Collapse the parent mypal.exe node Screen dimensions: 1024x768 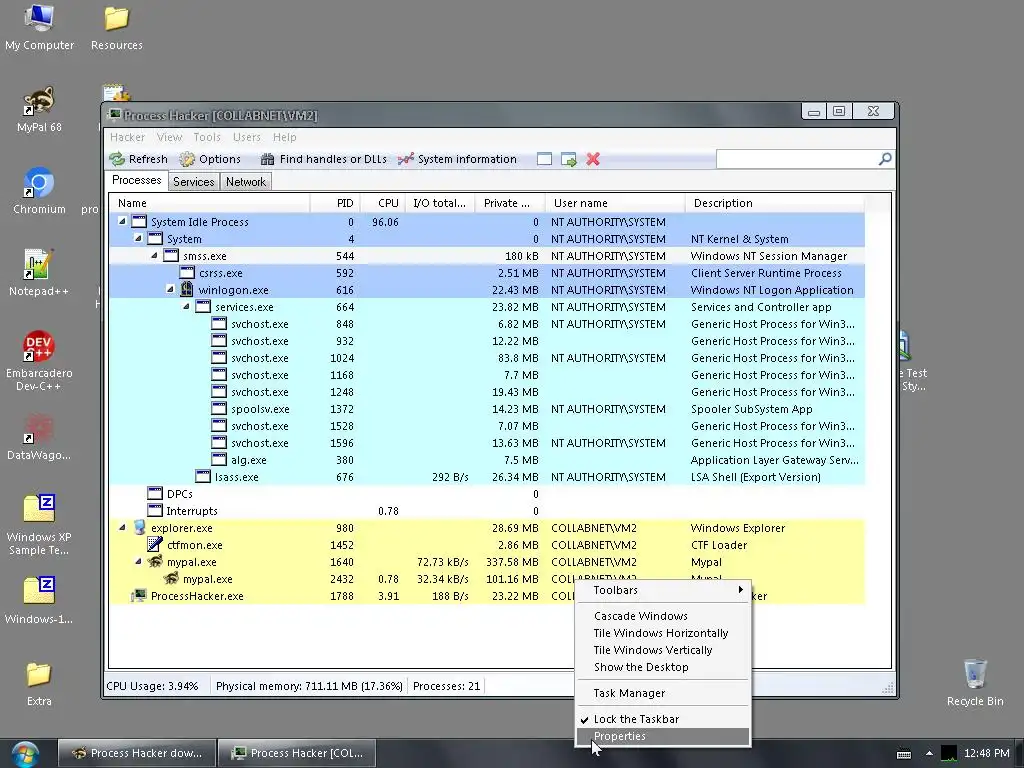[138, 561]
